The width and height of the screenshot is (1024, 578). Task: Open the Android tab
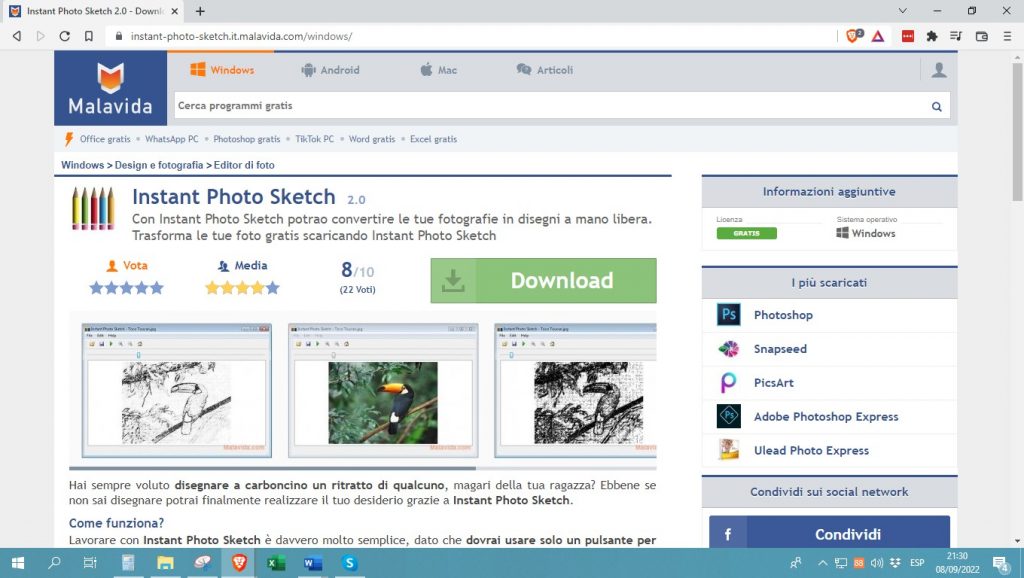coord(330,70)
